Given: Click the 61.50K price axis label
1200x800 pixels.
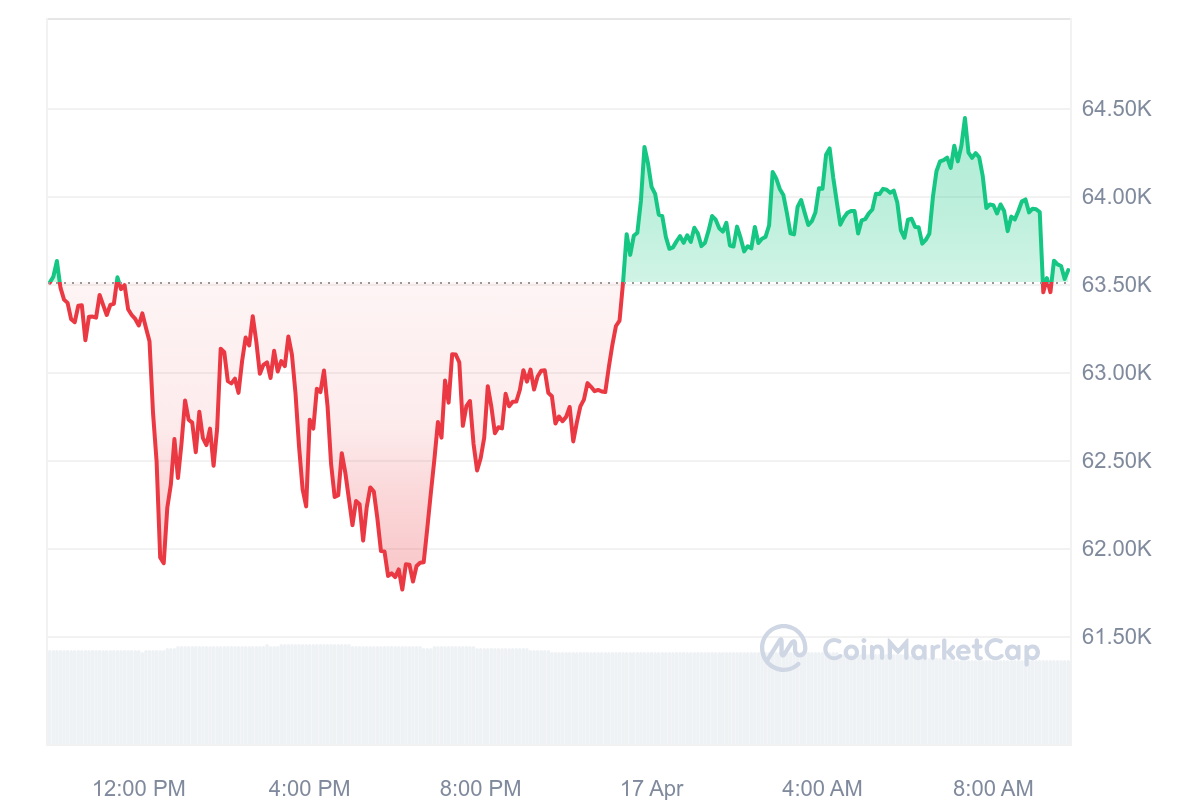Looking at the screenshot, I should [x=1117, y=636].
